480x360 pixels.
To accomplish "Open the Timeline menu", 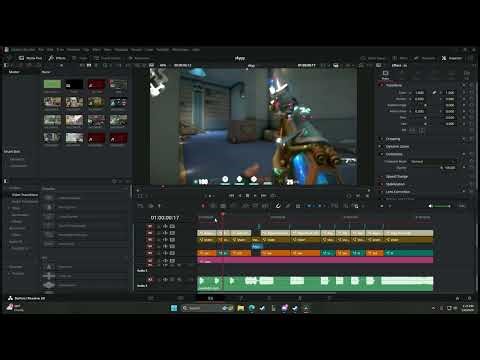I will [x=73, y=50].
